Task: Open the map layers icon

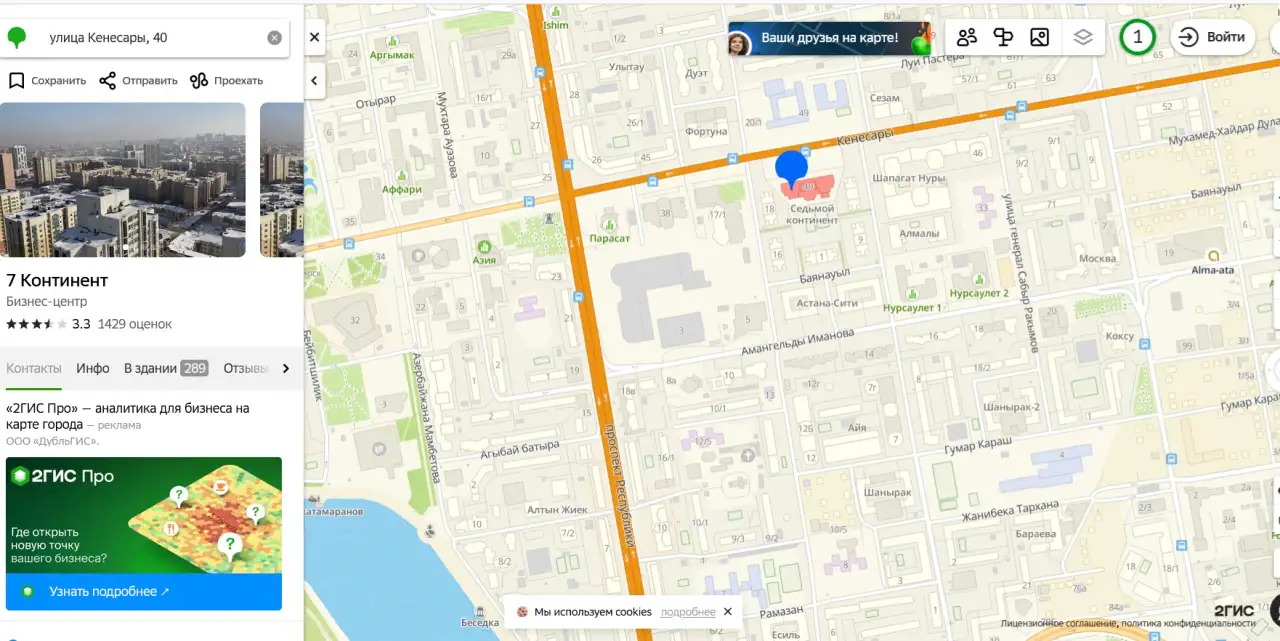Action: click(x=1083, y=38)
